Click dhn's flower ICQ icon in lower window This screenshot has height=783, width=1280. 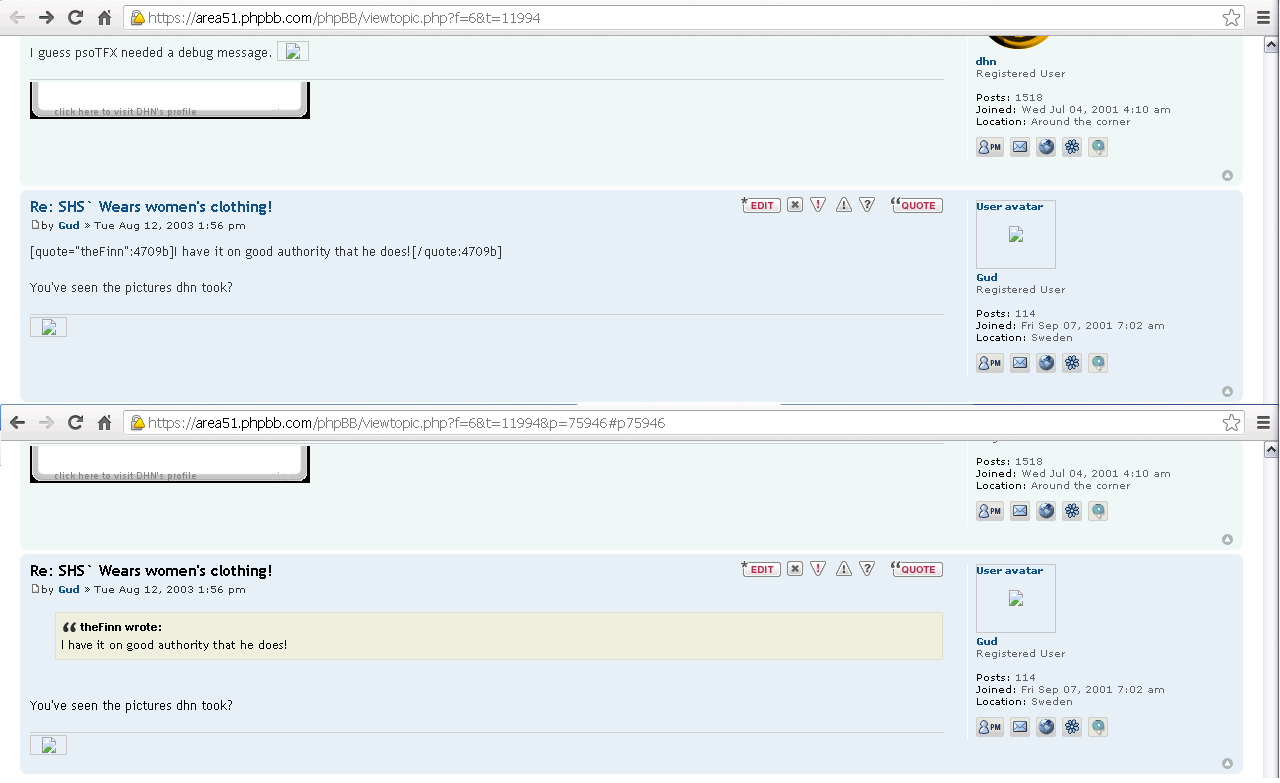(1072, 511)
